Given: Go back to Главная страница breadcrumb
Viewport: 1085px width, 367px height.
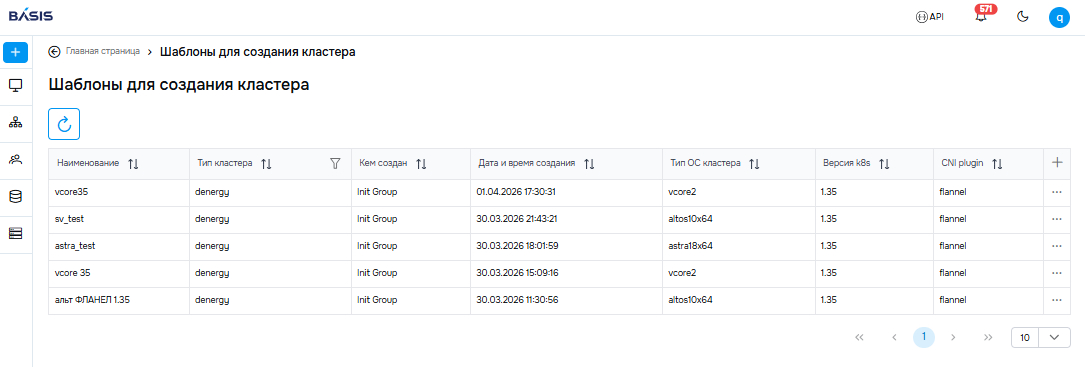Looking at the screenshot, I should [x=94, y=51].
